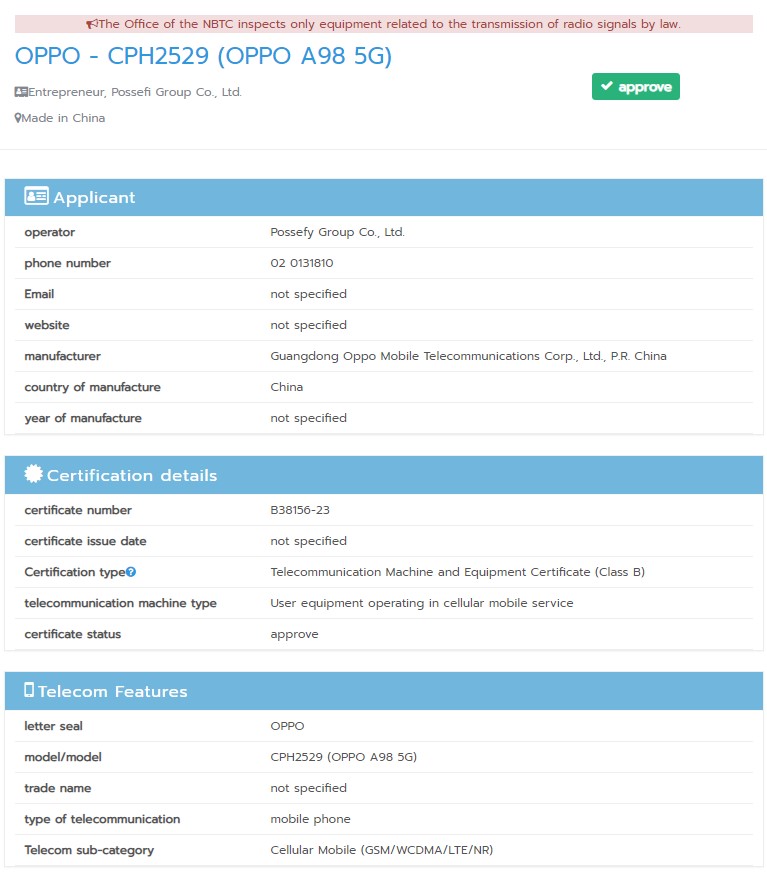767x883 pixels.
Task: Click the website value not specified
Action: click(x=309, y=325)
